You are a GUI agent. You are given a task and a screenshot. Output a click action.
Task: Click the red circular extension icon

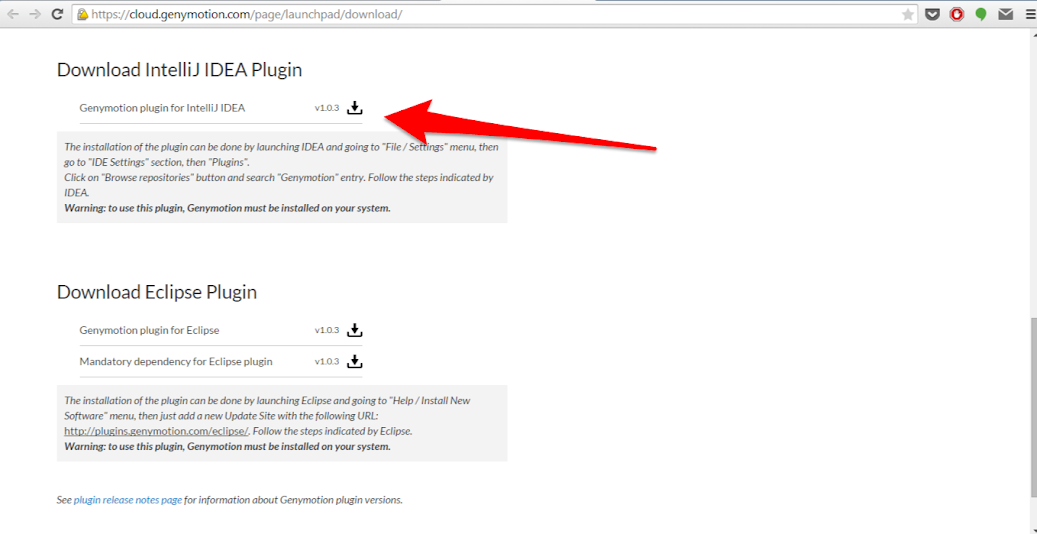pyautogui.click(x=956, y=14)
